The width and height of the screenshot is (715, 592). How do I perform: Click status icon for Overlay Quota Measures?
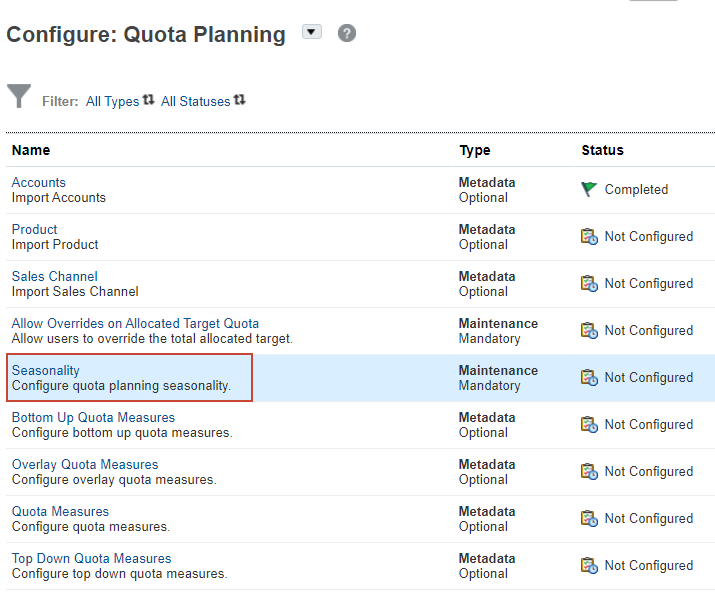590,472
